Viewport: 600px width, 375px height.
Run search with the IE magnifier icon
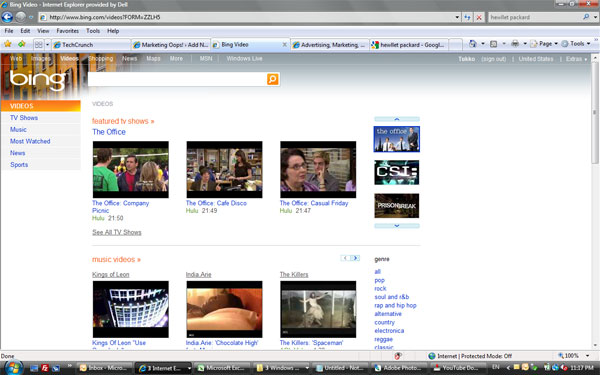pos(586,17)
